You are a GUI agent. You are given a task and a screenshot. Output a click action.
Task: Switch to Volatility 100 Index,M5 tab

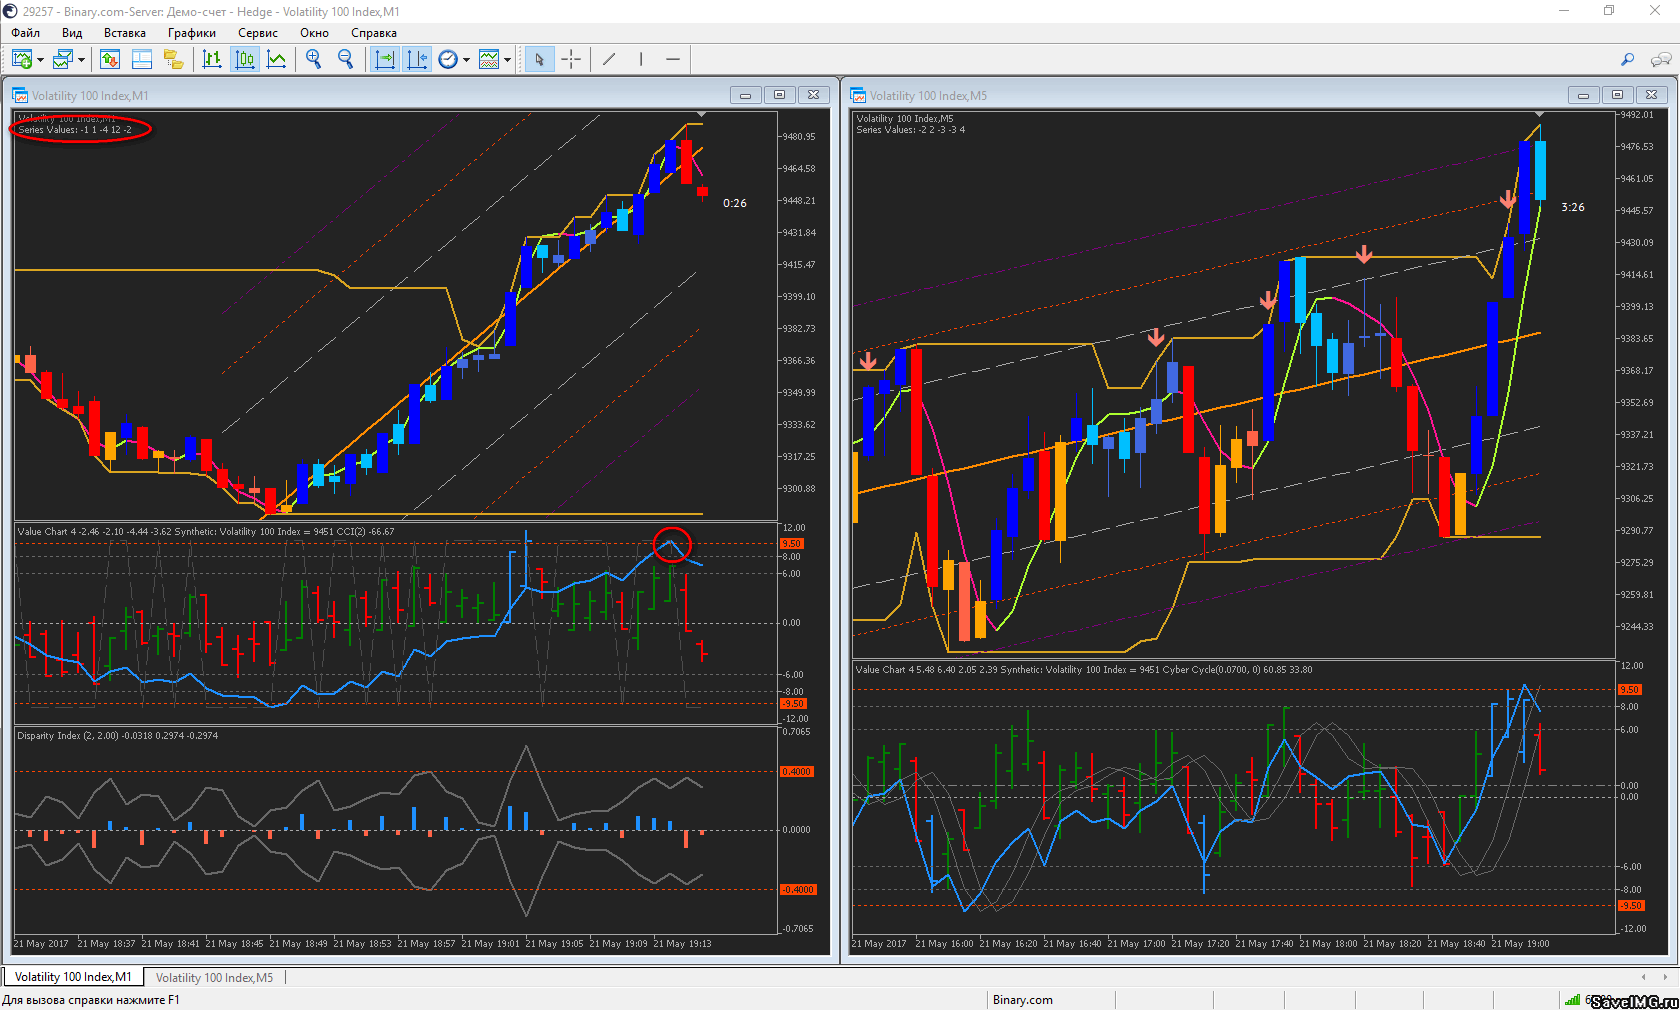click(214, 978)
